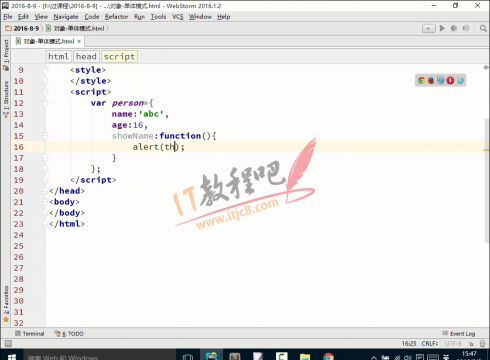Screen dimensions: 490x360
Task: Open the TODO tool window
Action: point(69,334)
